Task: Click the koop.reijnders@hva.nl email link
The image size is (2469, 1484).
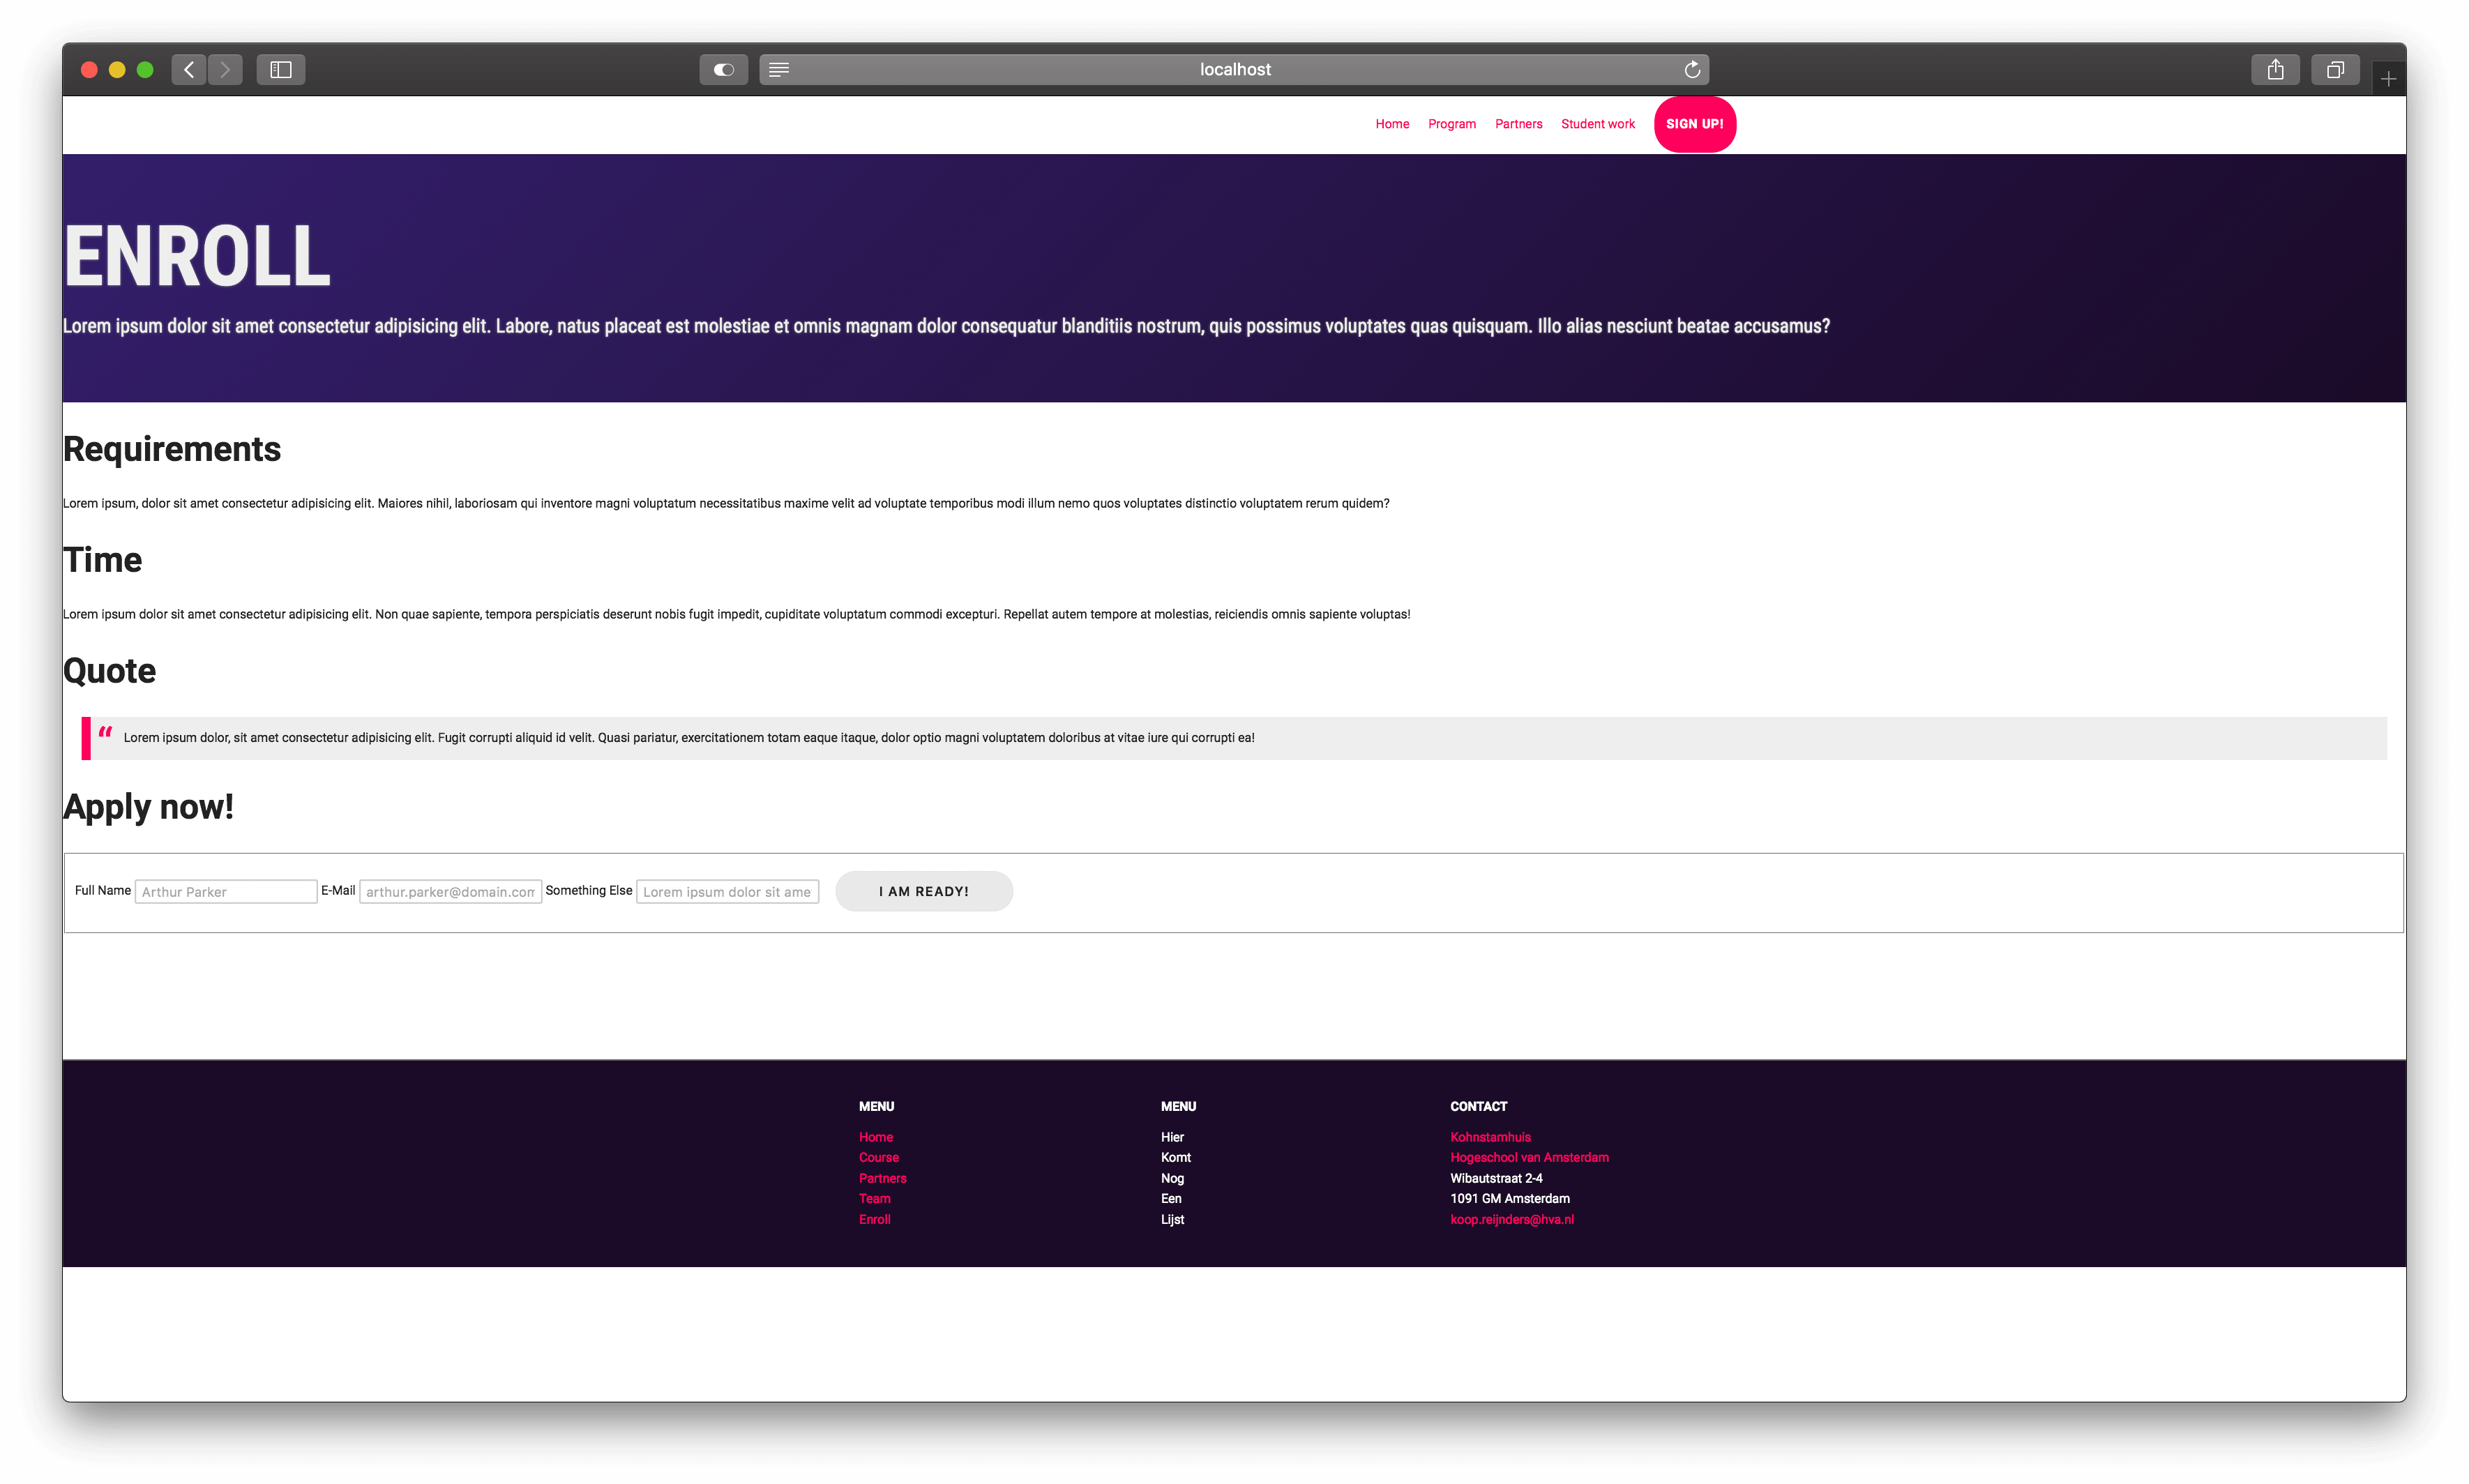Action: pos(1511,1219)
